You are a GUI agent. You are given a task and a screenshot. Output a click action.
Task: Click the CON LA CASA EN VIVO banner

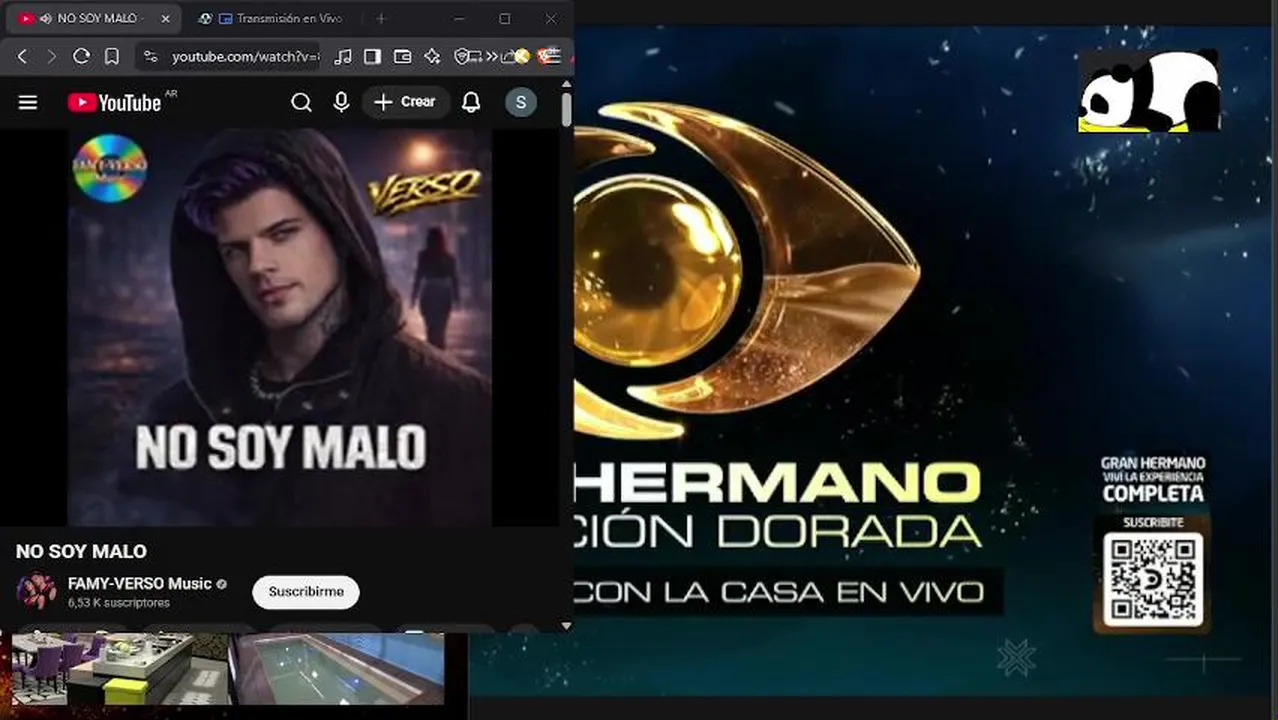click(x=788, y=591)
